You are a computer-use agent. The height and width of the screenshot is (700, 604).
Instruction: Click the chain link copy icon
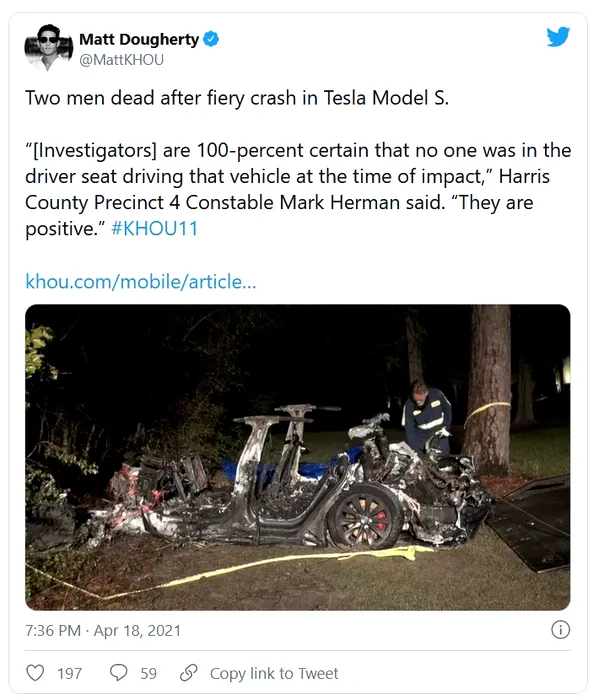188,673
